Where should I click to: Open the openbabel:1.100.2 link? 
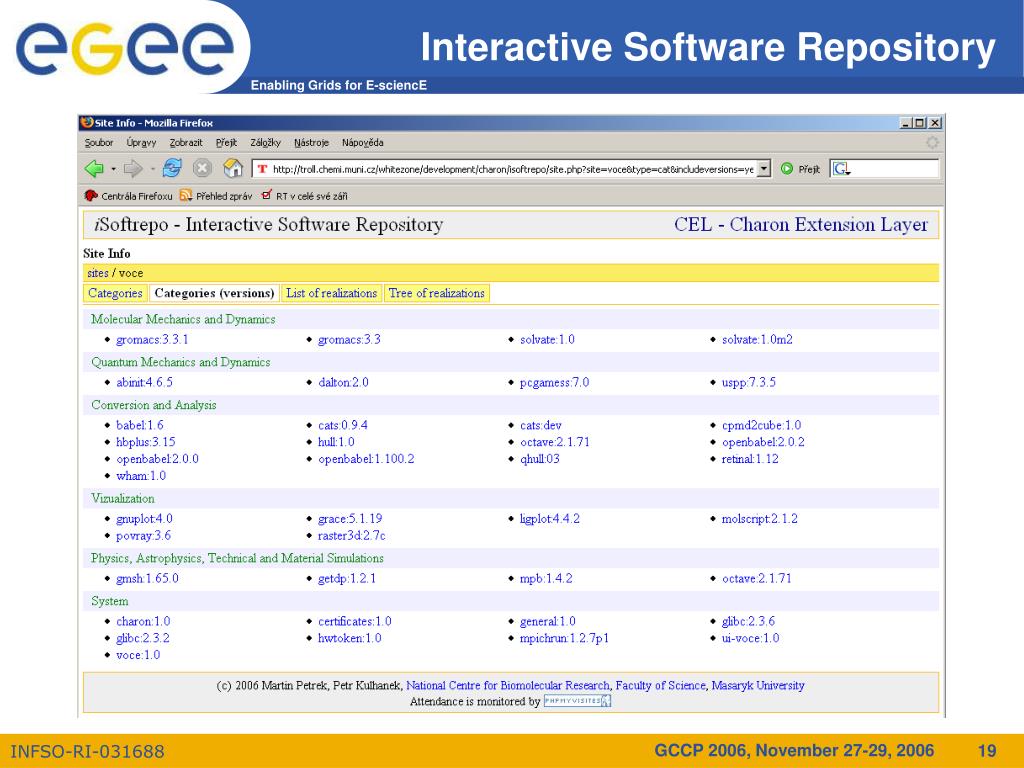tap(366, 459)
